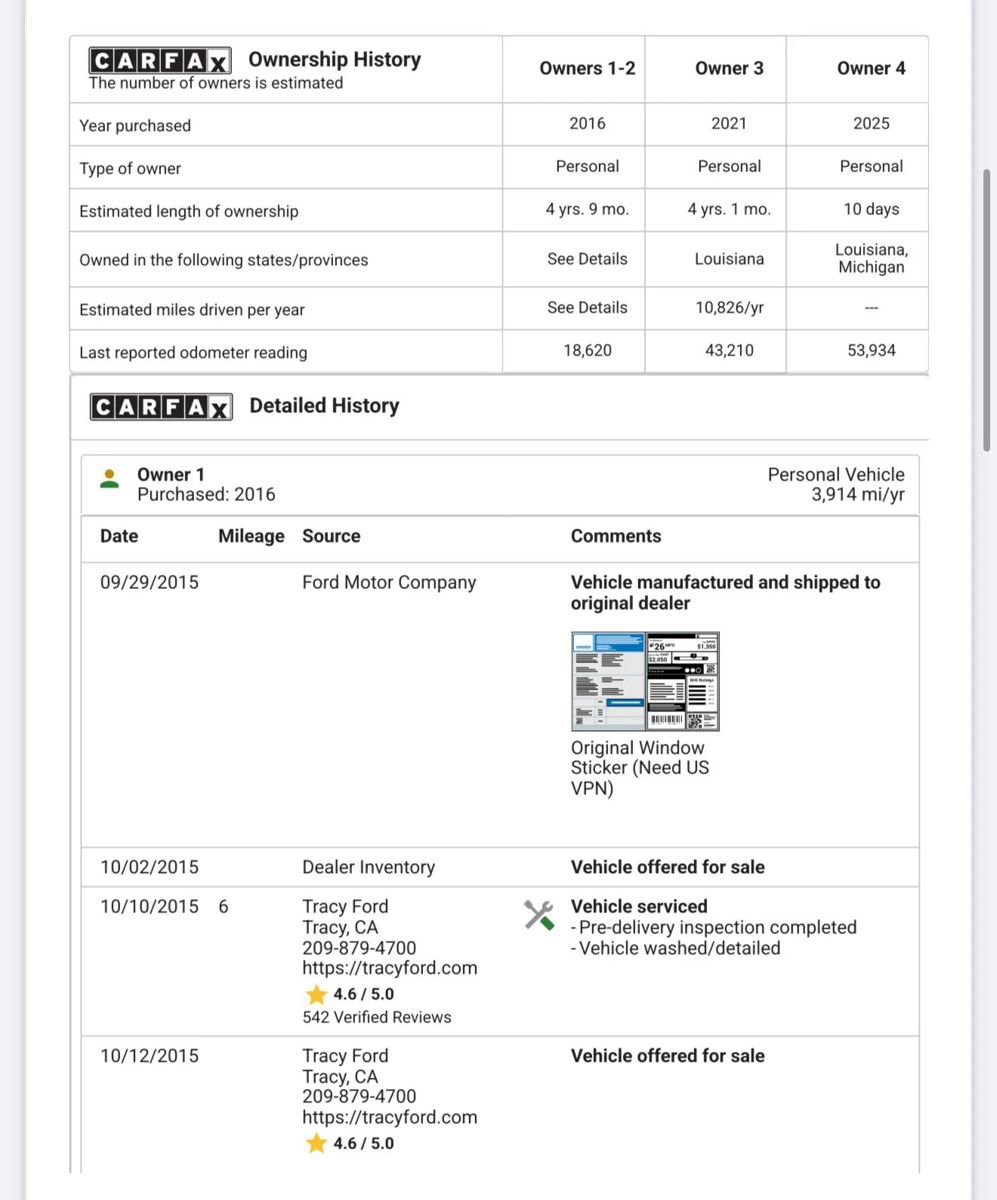
Task: Select the Tracy Ford dealer name in the 10/10/2015 entry
Action: tap(345, 906)
